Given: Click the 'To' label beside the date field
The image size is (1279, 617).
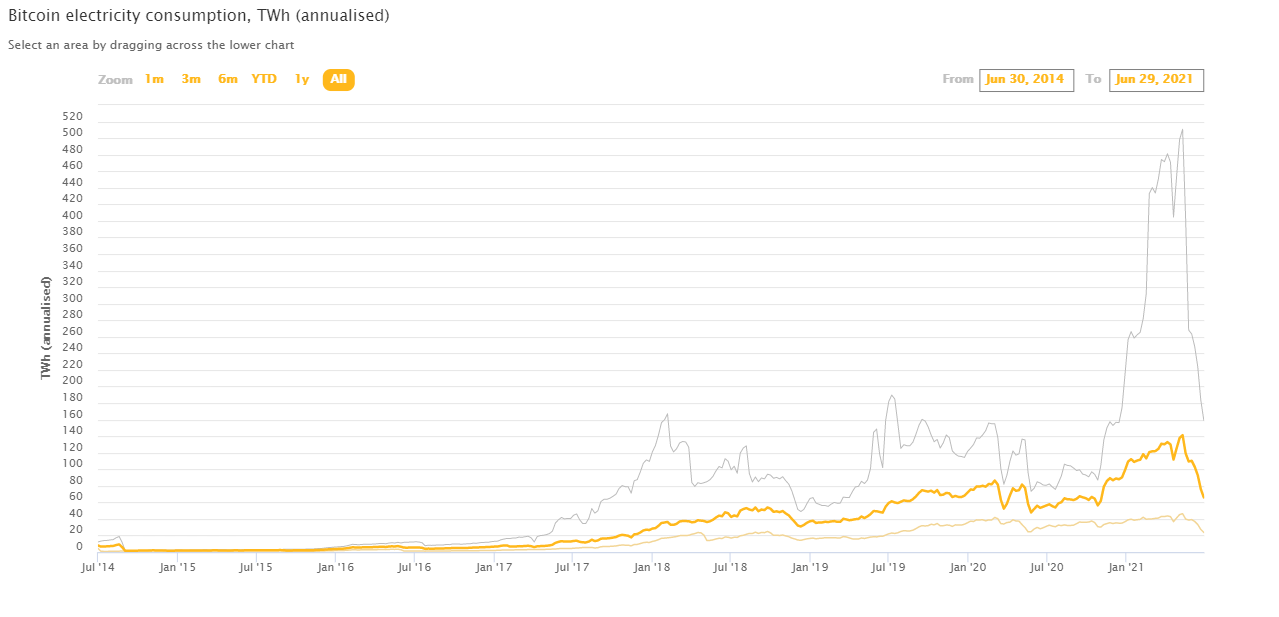Looking at the screenshot, I should pos(1094,79).
